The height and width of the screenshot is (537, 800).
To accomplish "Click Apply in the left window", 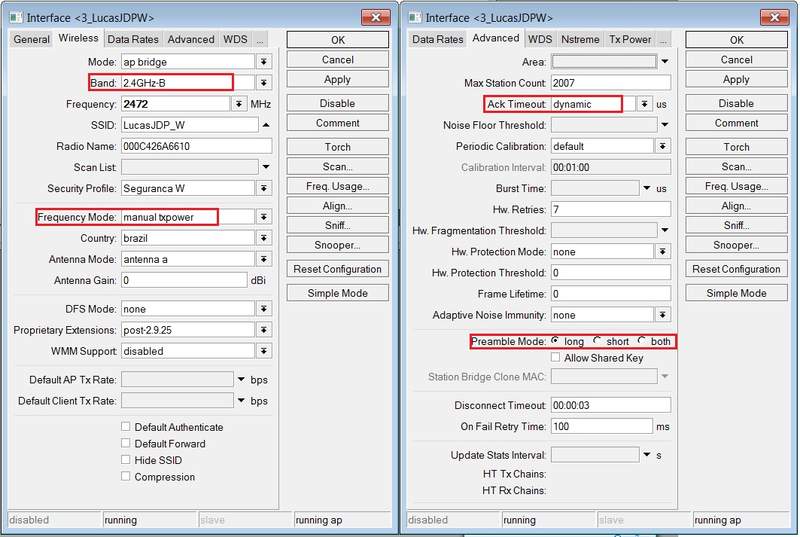I will [338, 80].
